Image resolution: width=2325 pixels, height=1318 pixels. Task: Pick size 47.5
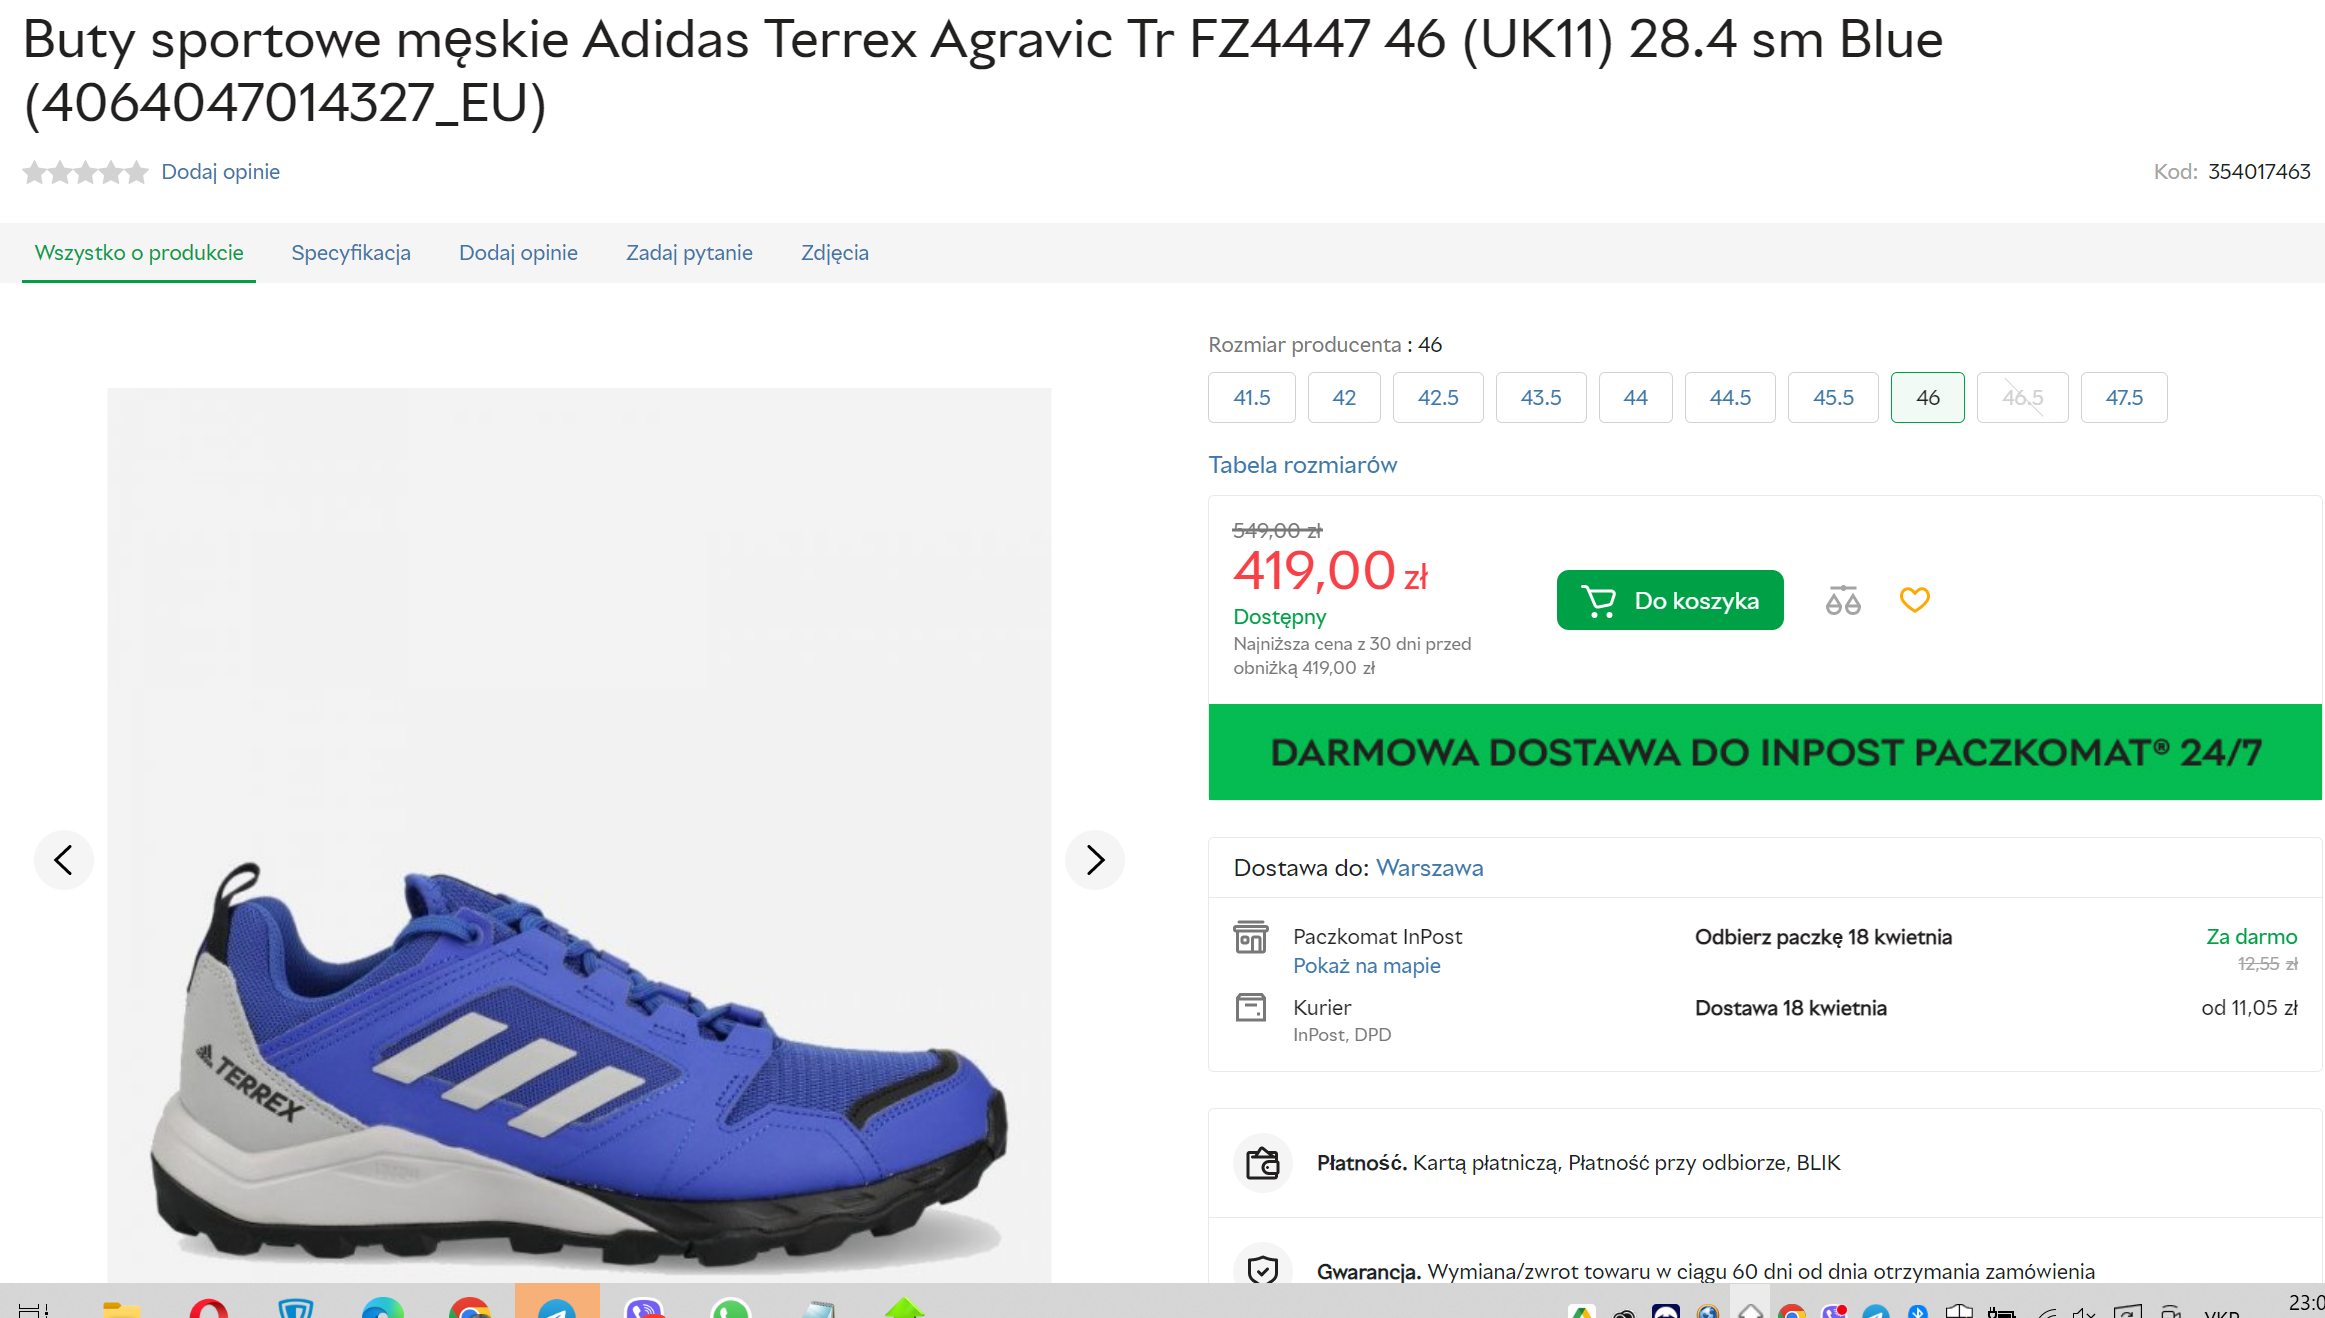(2123, 398)
